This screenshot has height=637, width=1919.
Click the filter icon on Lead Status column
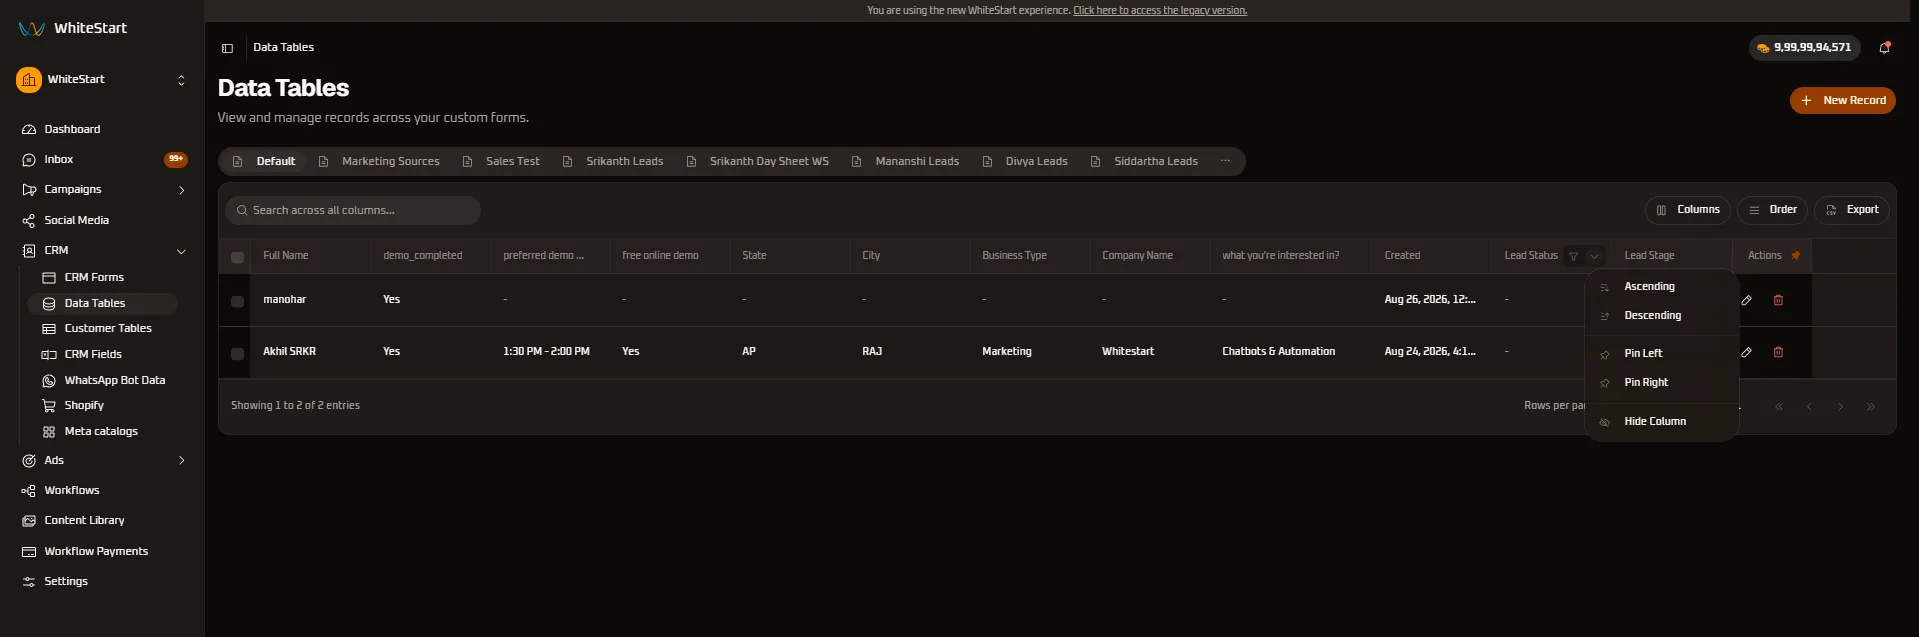1573,256
